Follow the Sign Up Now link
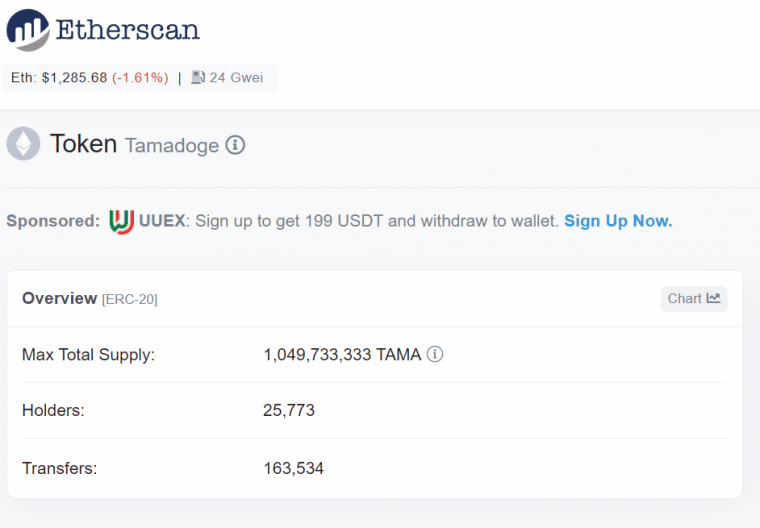 pyautogui.click(x=618, y=221)
